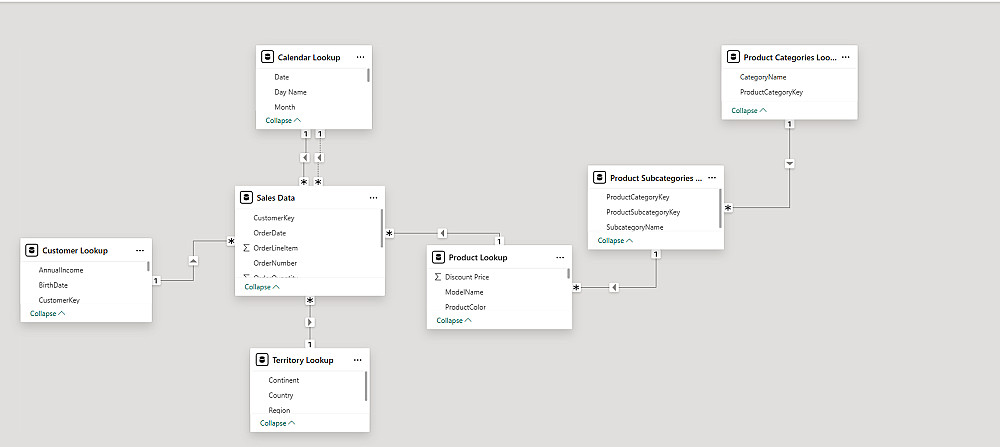The width and height of the screenshot is (1000, 447).
Task: Click the Product Subcategories table icon
Action: [x=600, y=178]
